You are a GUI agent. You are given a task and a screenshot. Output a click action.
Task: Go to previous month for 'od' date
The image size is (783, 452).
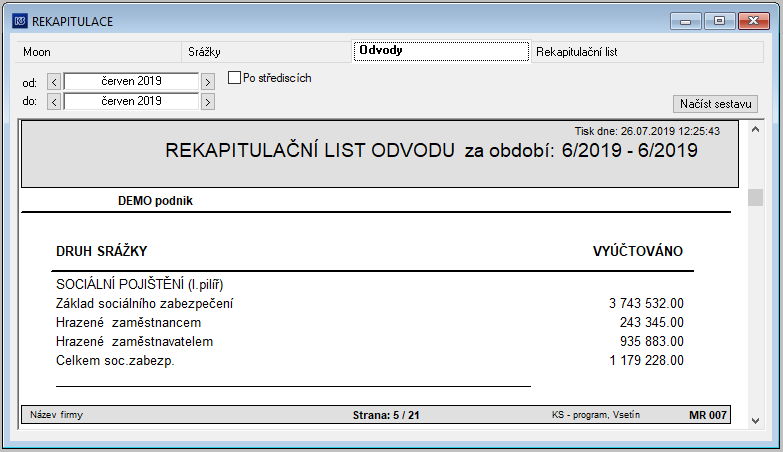(x=54, y=81)
